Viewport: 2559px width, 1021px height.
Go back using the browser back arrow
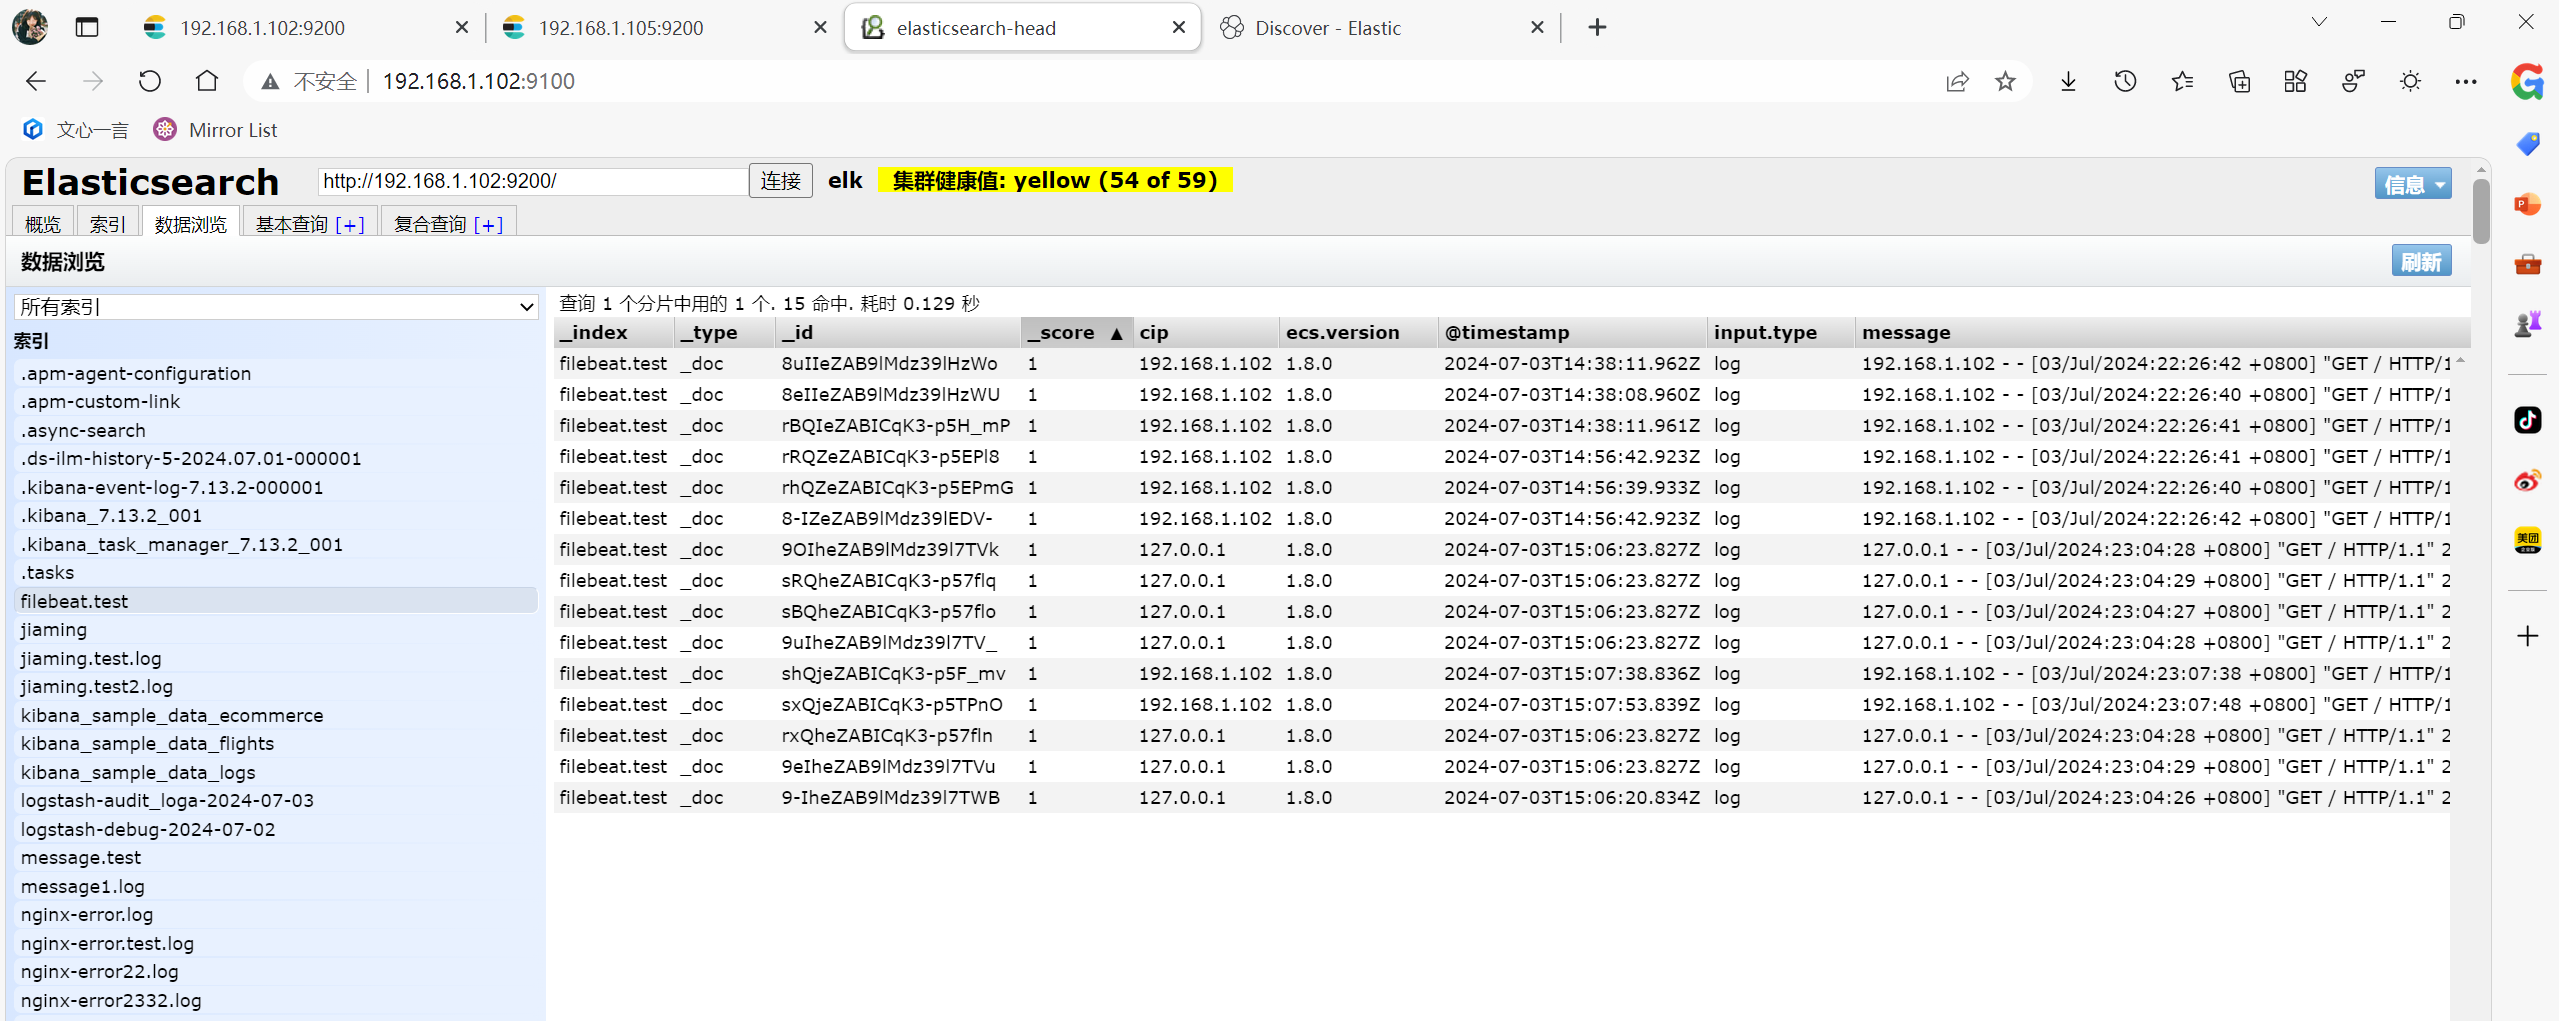pyautogui.click(x=36, y=81)
